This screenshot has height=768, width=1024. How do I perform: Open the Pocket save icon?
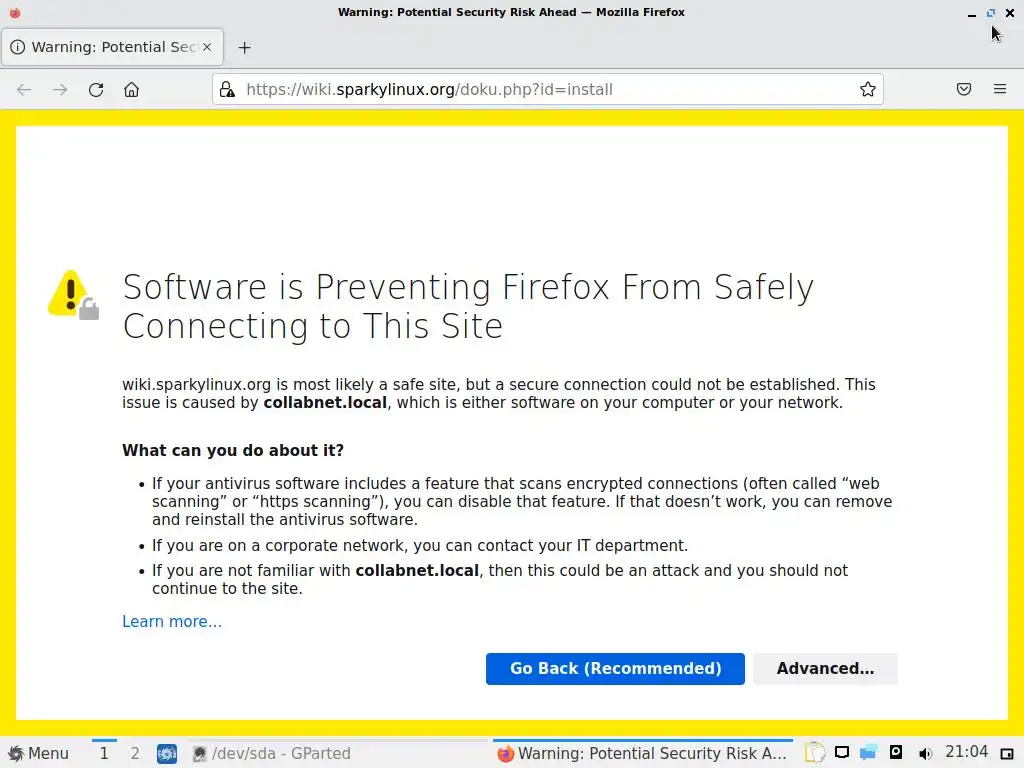[x=964, y=90]
